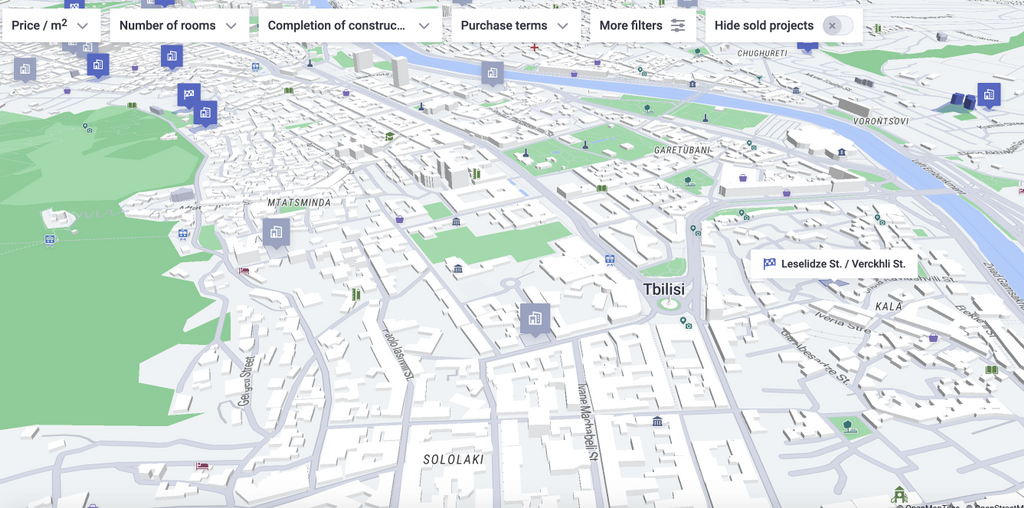This screenshot has width=1024, height=508.
Task: Select the blue building pin just below the flag pin
Action: coord(205,113)
